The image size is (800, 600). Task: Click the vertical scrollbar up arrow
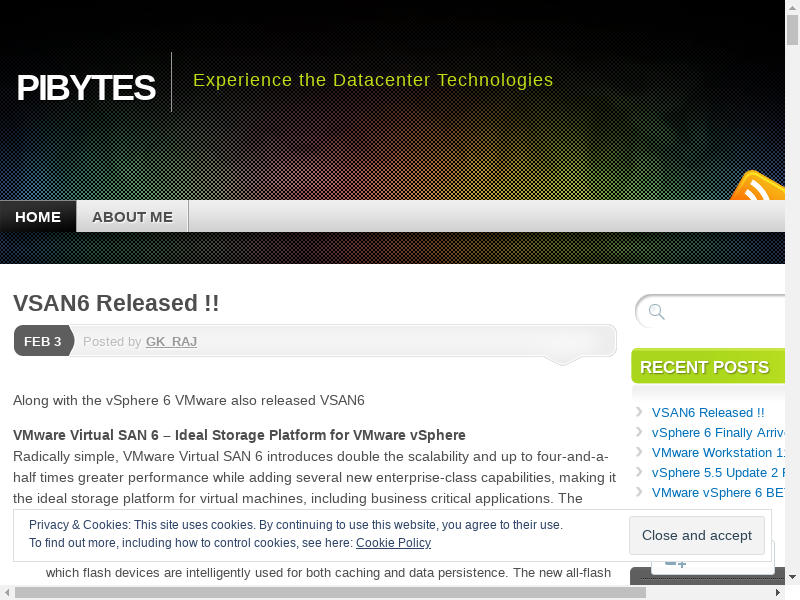point(792,7)
